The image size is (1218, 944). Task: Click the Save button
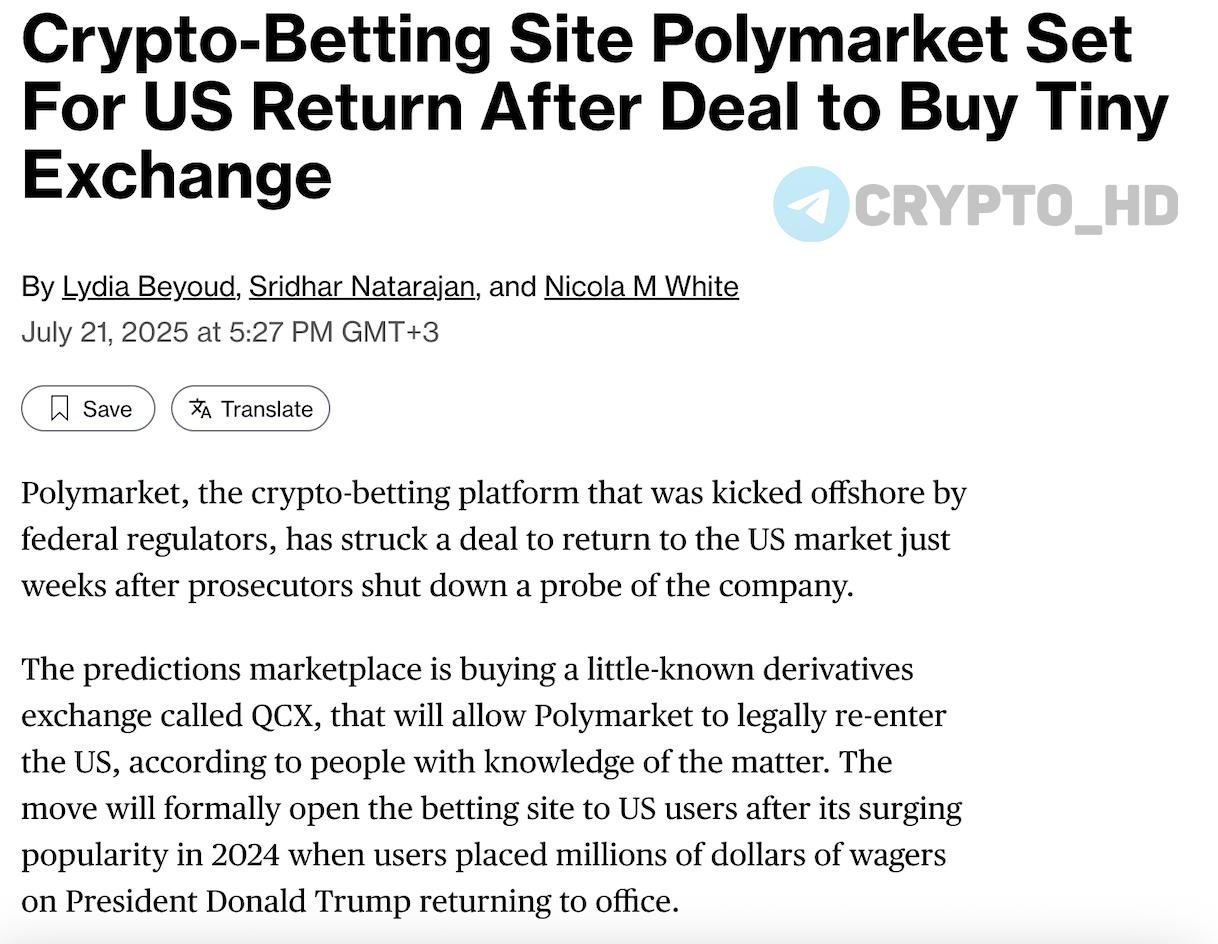tap(88, 408)
